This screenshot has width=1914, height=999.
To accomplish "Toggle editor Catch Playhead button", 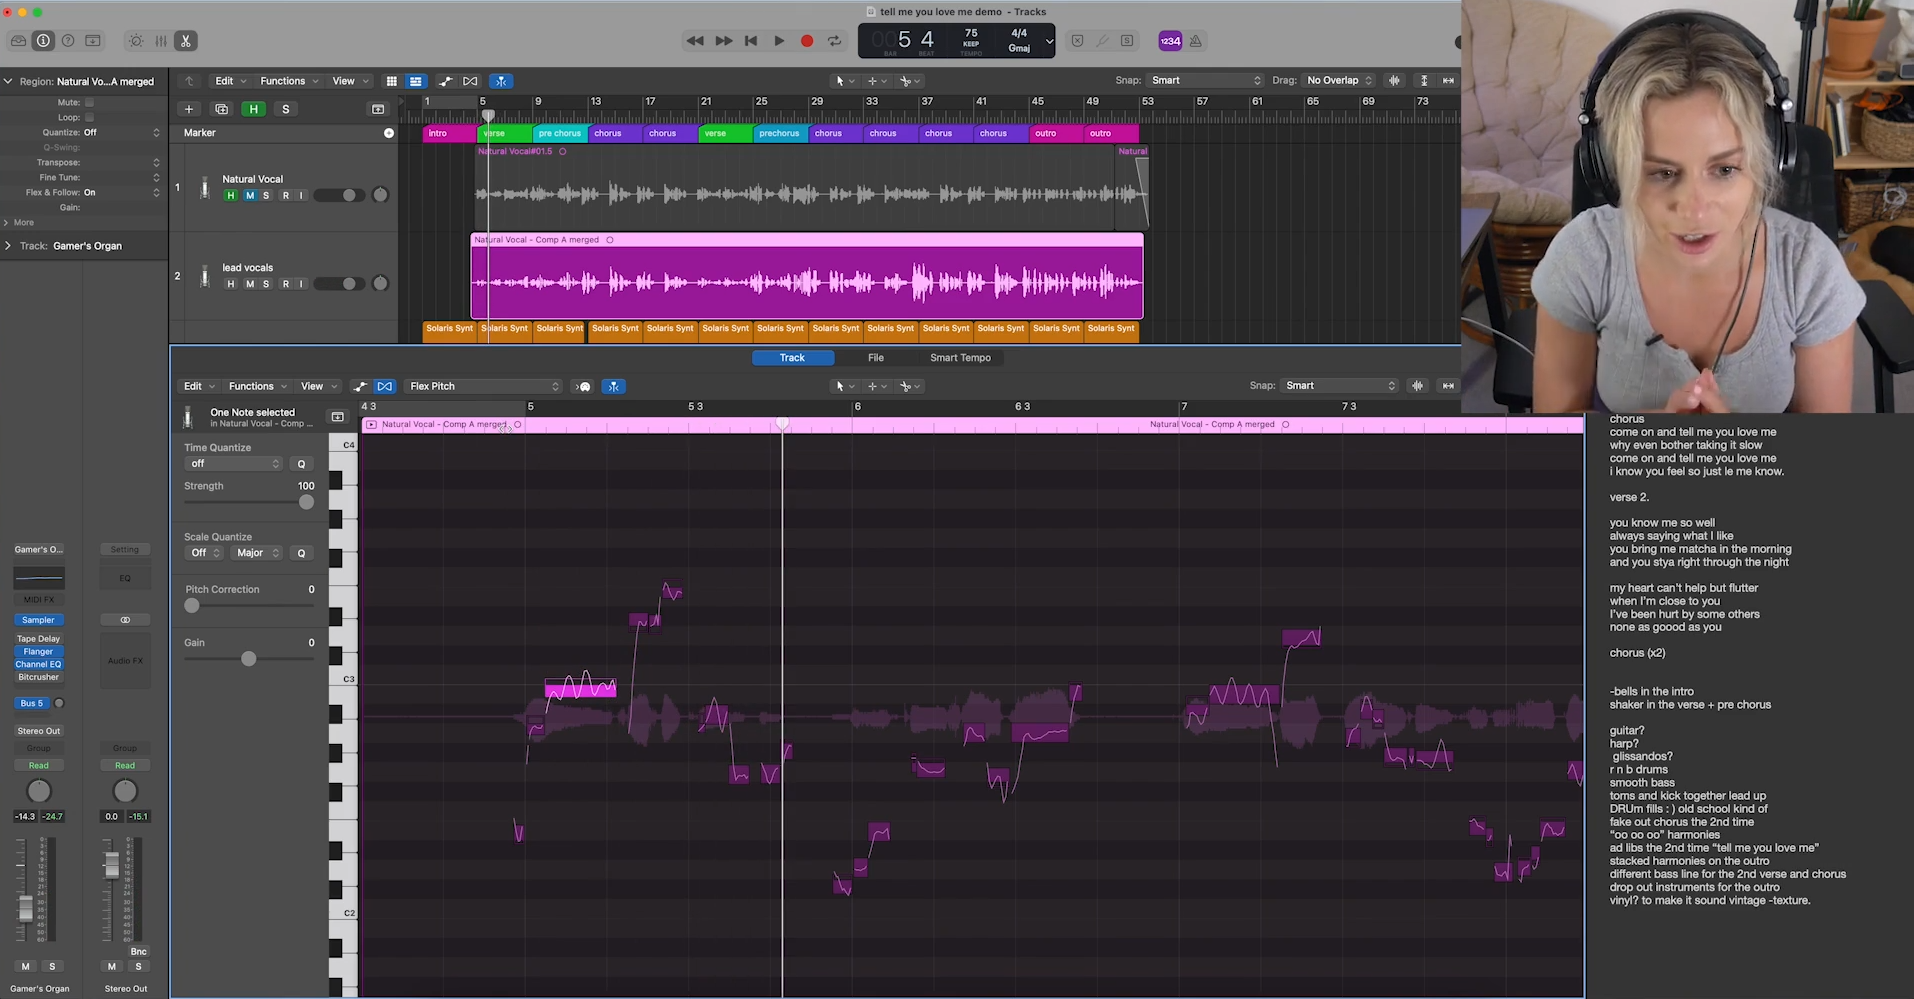I will pyautogui.click(x=614, y=386).
